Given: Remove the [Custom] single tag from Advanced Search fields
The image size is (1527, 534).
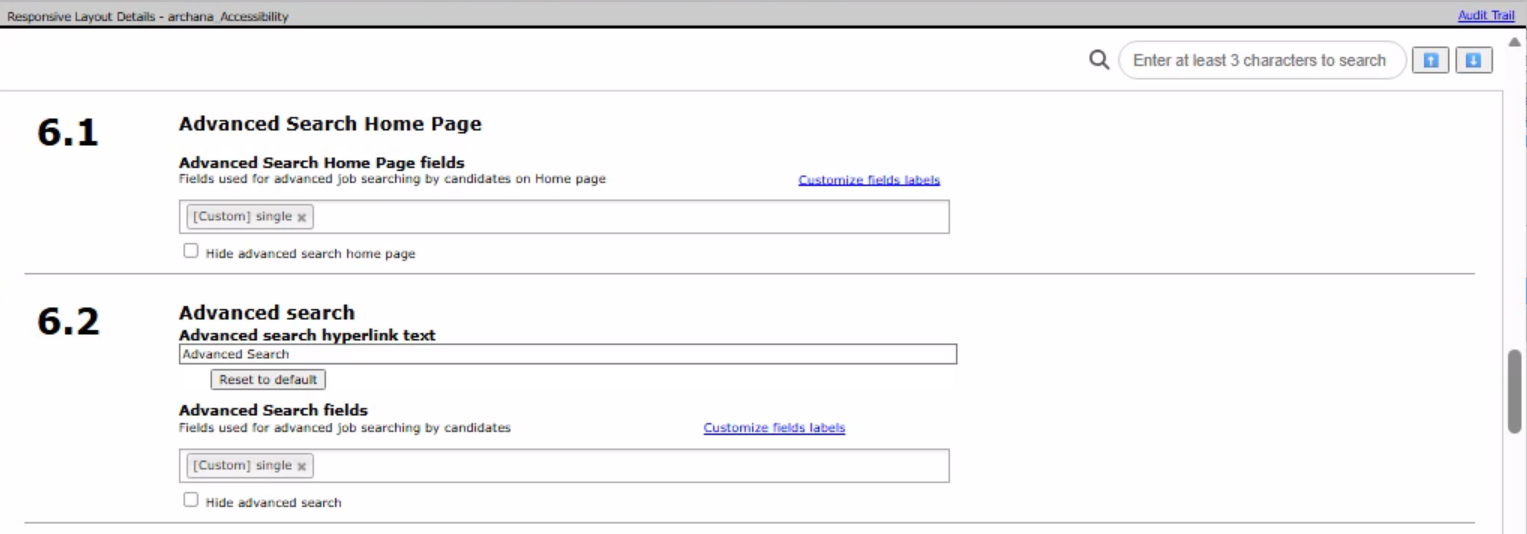Looking at the screenshot, I should 302,466.
